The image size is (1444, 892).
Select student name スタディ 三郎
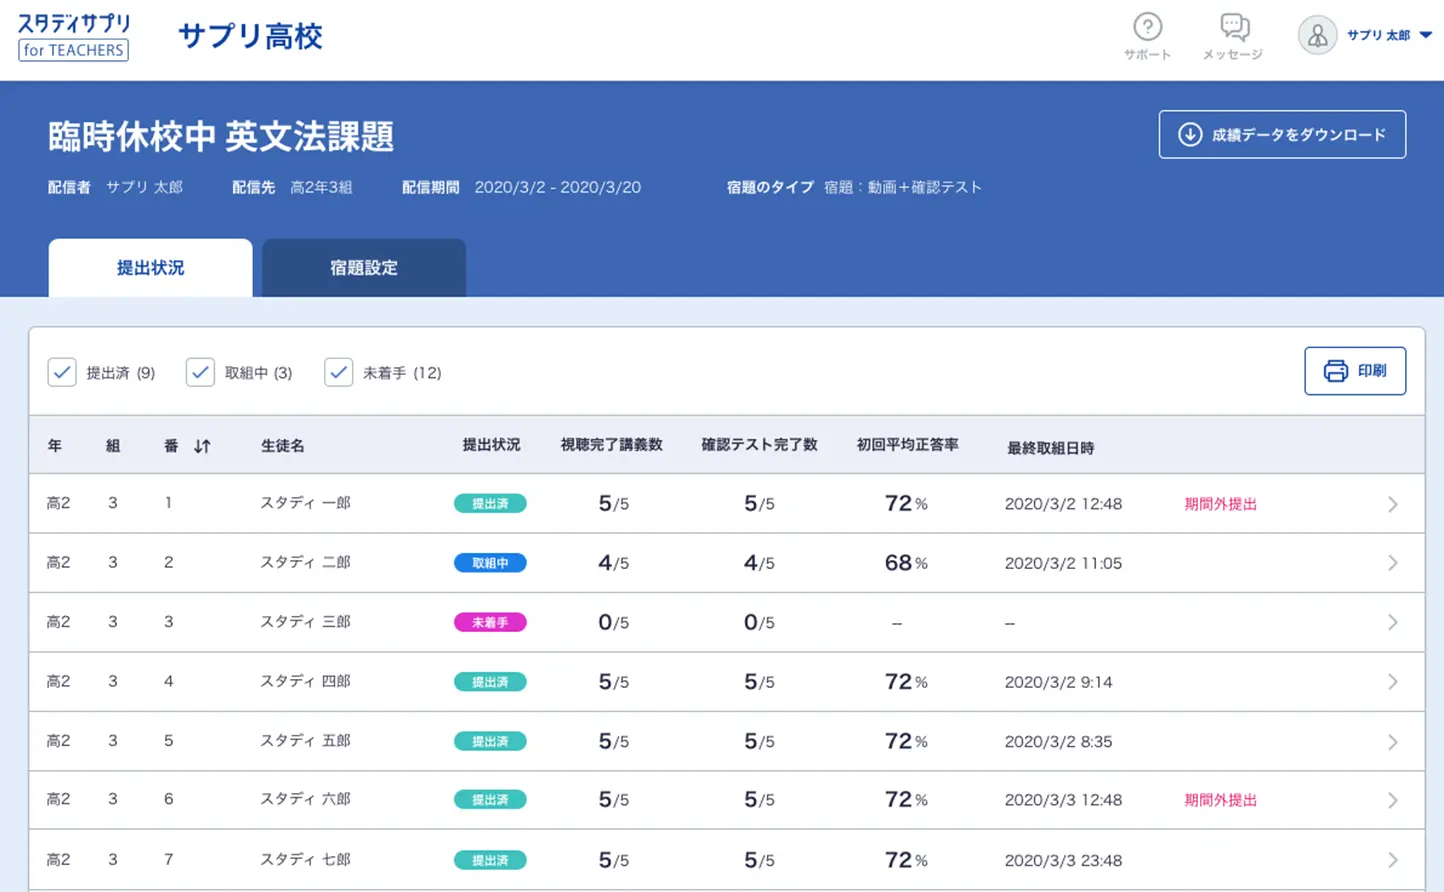[x=305, y=621]
